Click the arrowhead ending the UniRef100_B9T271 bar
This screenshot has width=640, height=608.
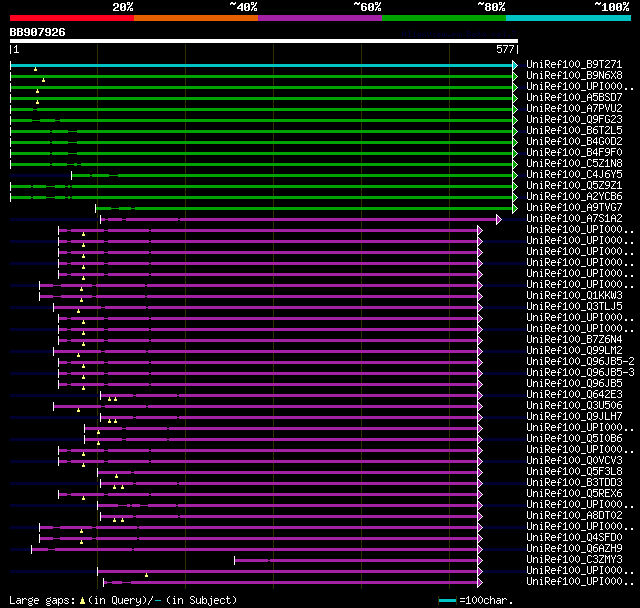(515, 65)
